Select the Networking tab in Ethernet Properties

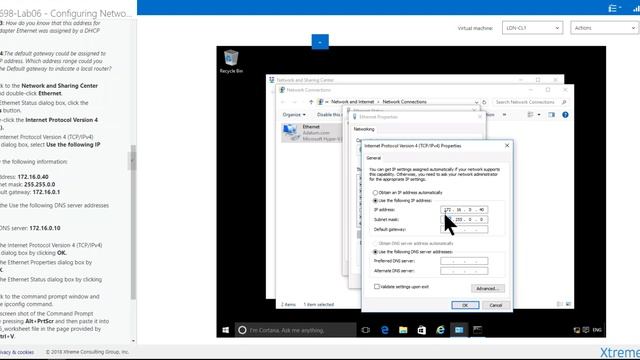pyautogui.click(x=364, y=129)
